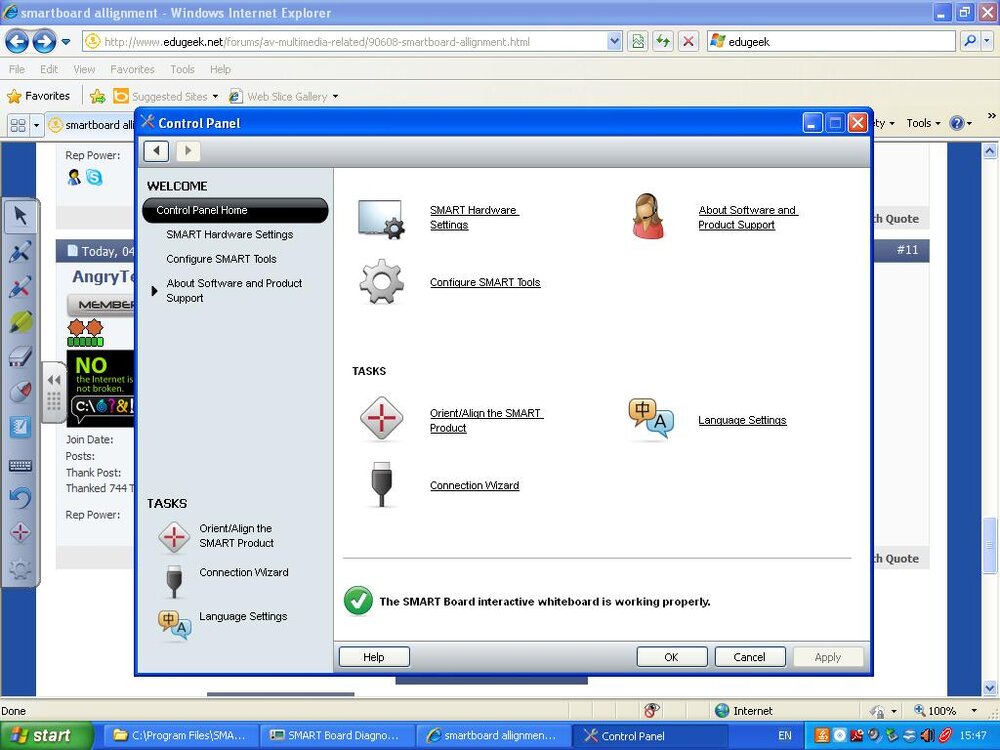Click the sidebar Connection Wizard plug icon

coord(174,581)
